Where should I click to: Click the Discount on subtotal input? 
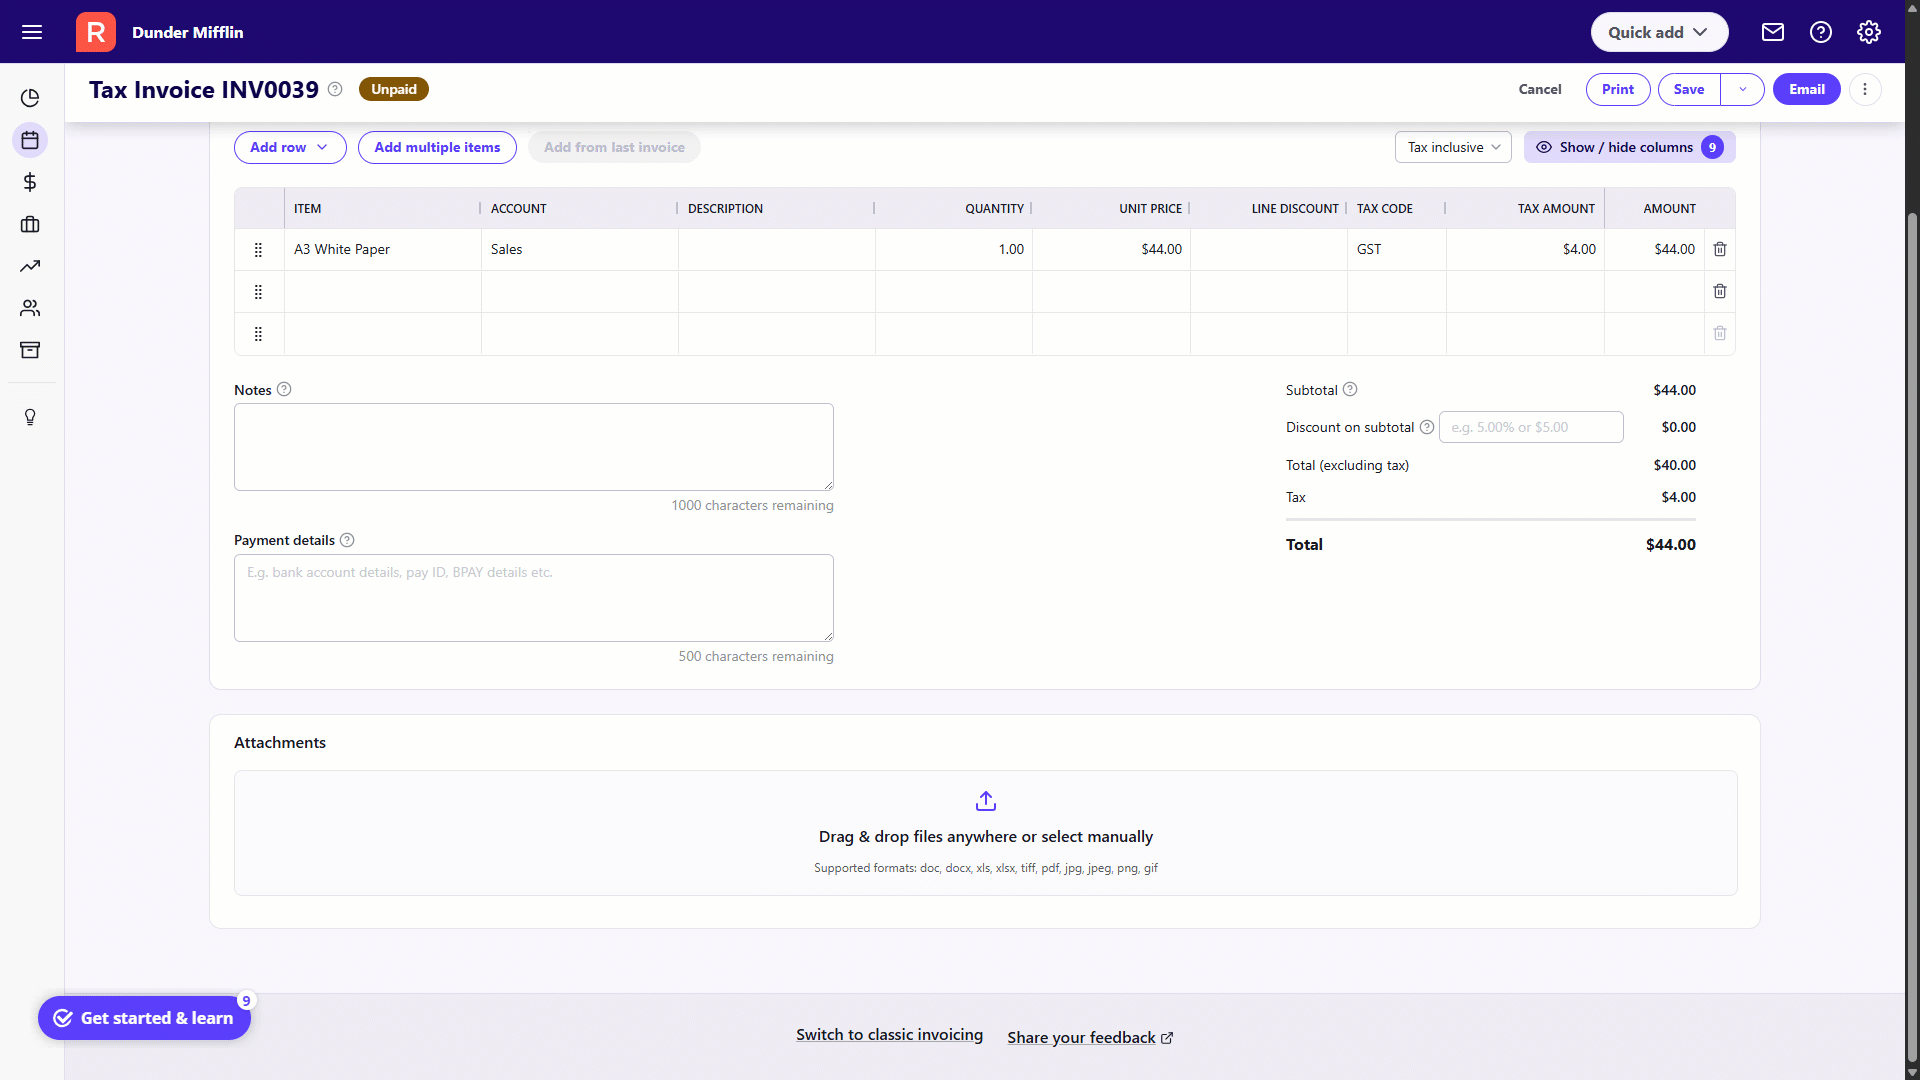coord(1531,427)
